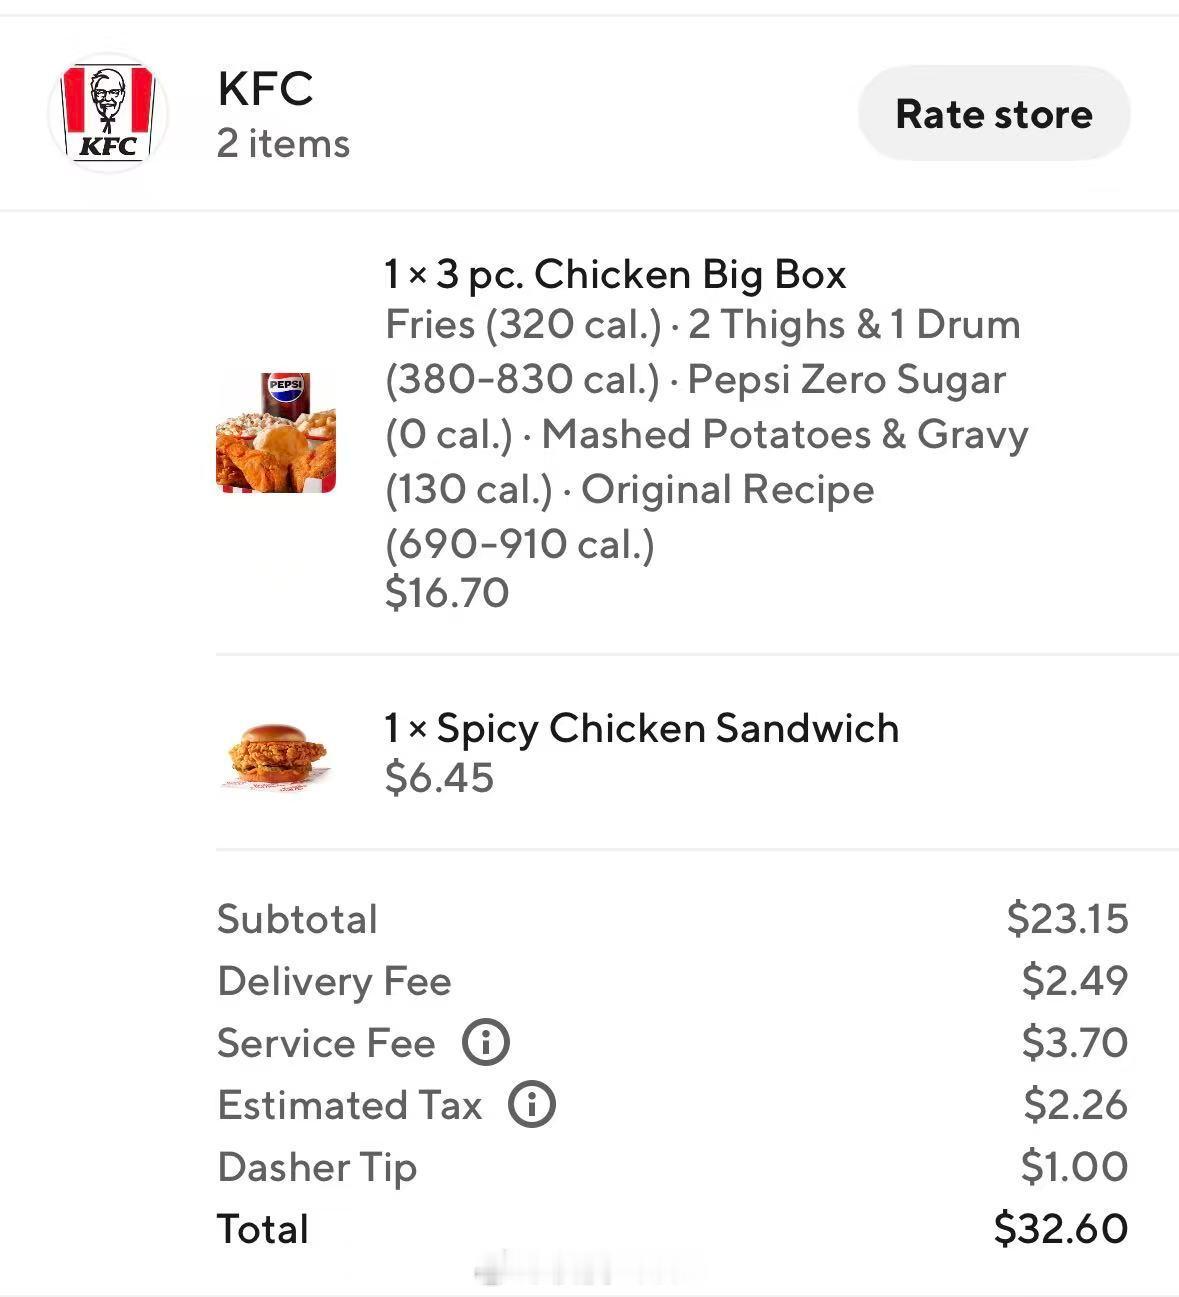Viewport: 1179px width, 1297px height.
Task: Tap the Rate store button
Action: pyautogui.click(x=994, y=113)
